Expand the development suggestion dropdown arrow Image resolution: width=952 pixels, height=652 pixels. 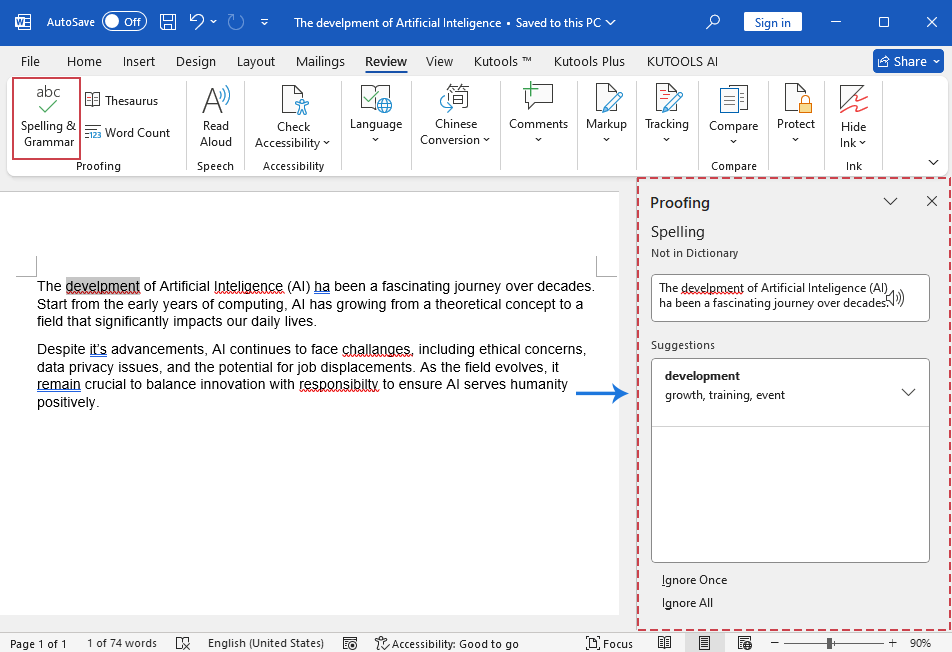click(908, 392)
